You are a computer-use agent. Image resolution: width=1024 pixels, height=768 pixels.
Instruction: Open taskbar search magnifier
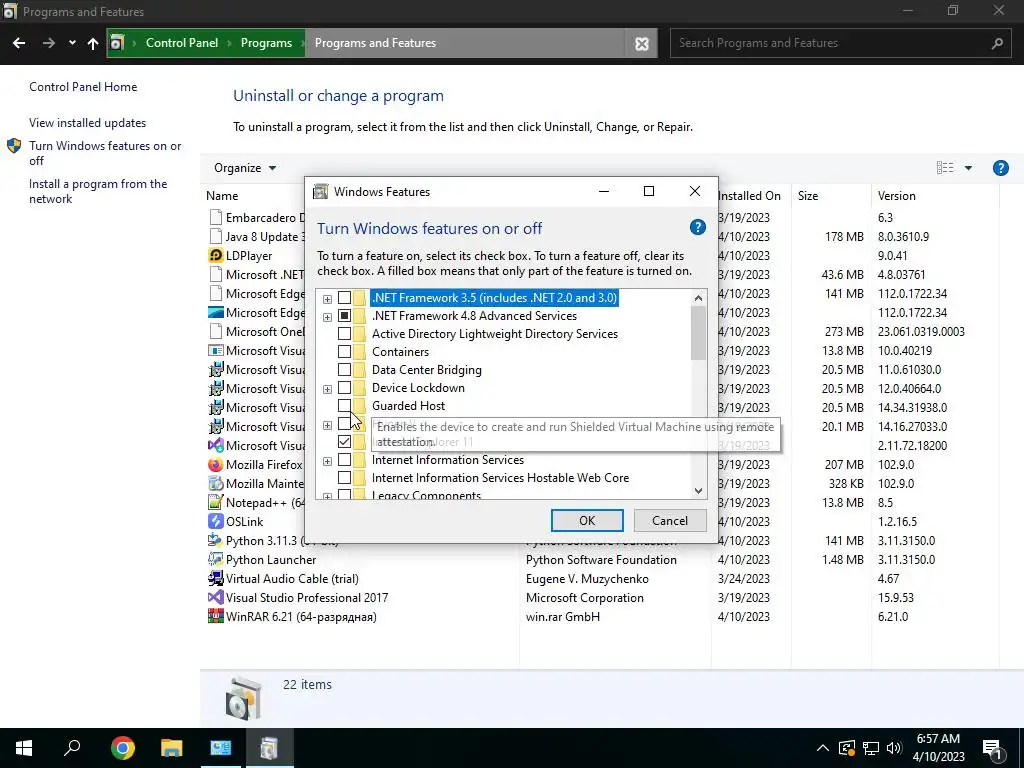(72, 748)
